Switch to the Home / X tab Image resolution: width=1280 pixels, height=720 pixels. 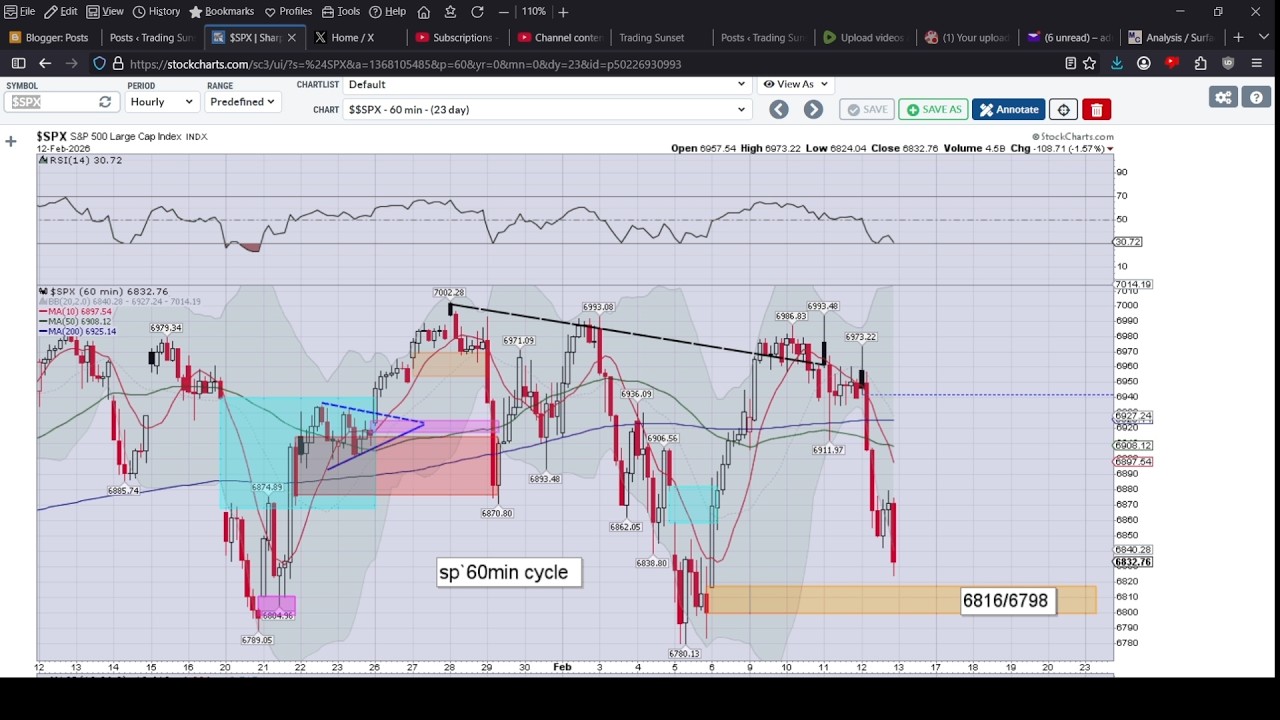[354, 38]
